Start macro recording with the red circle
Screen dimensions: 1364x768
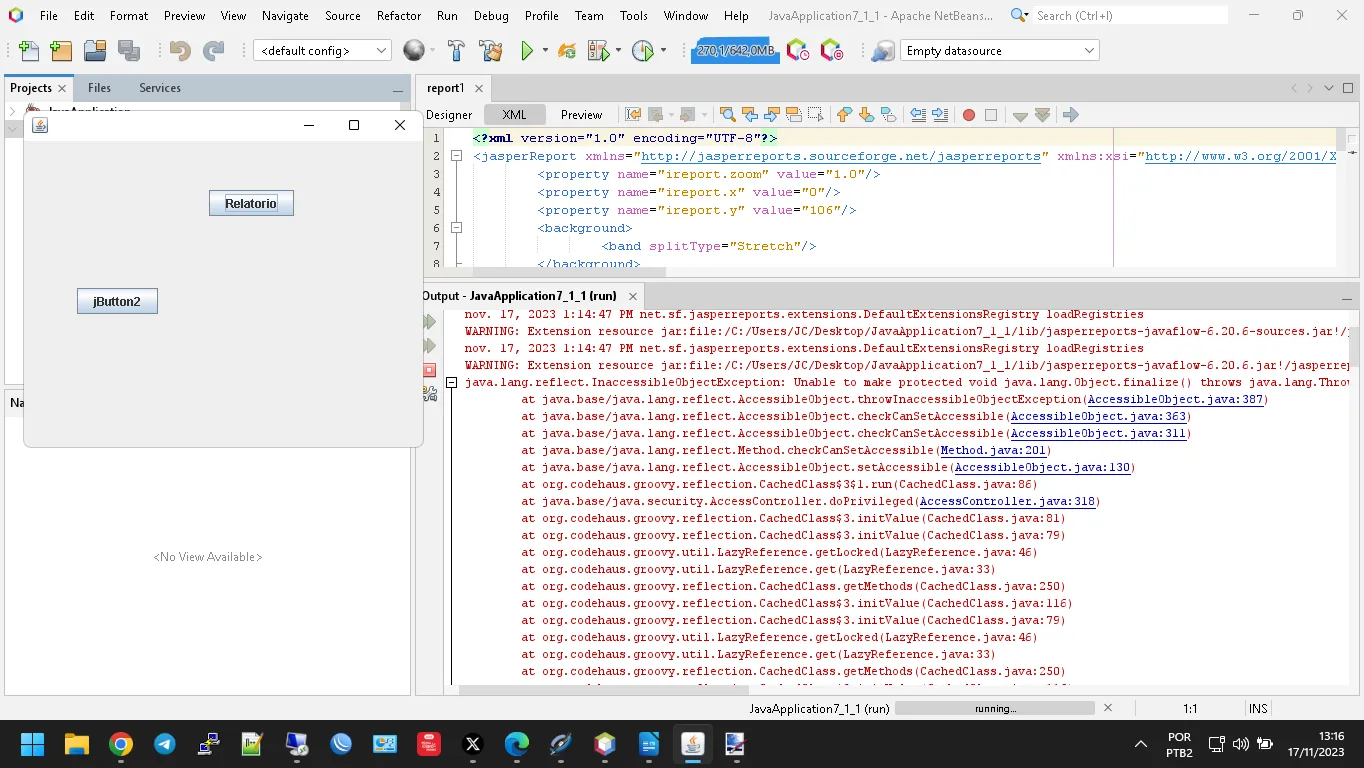[x=968, y=115]
